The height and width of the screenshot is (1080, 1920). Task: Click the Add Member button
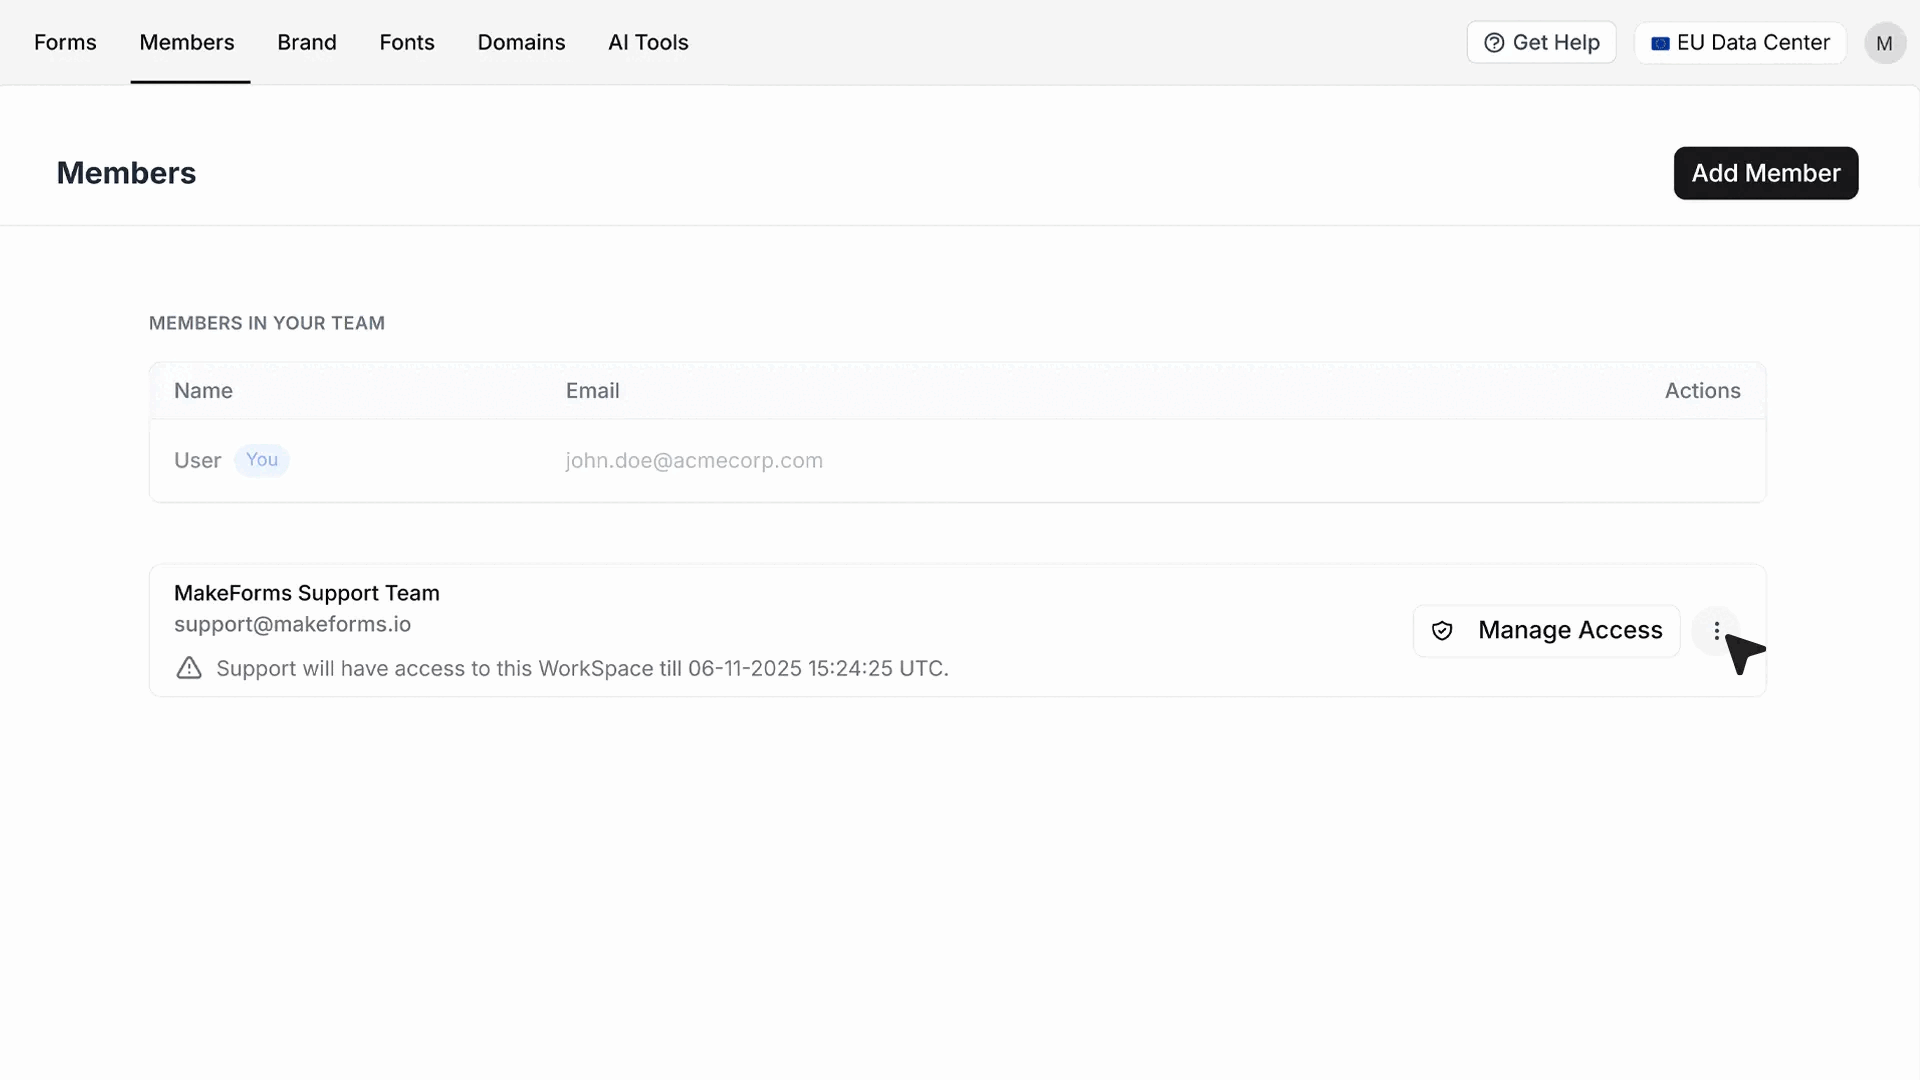[1766, 173]
